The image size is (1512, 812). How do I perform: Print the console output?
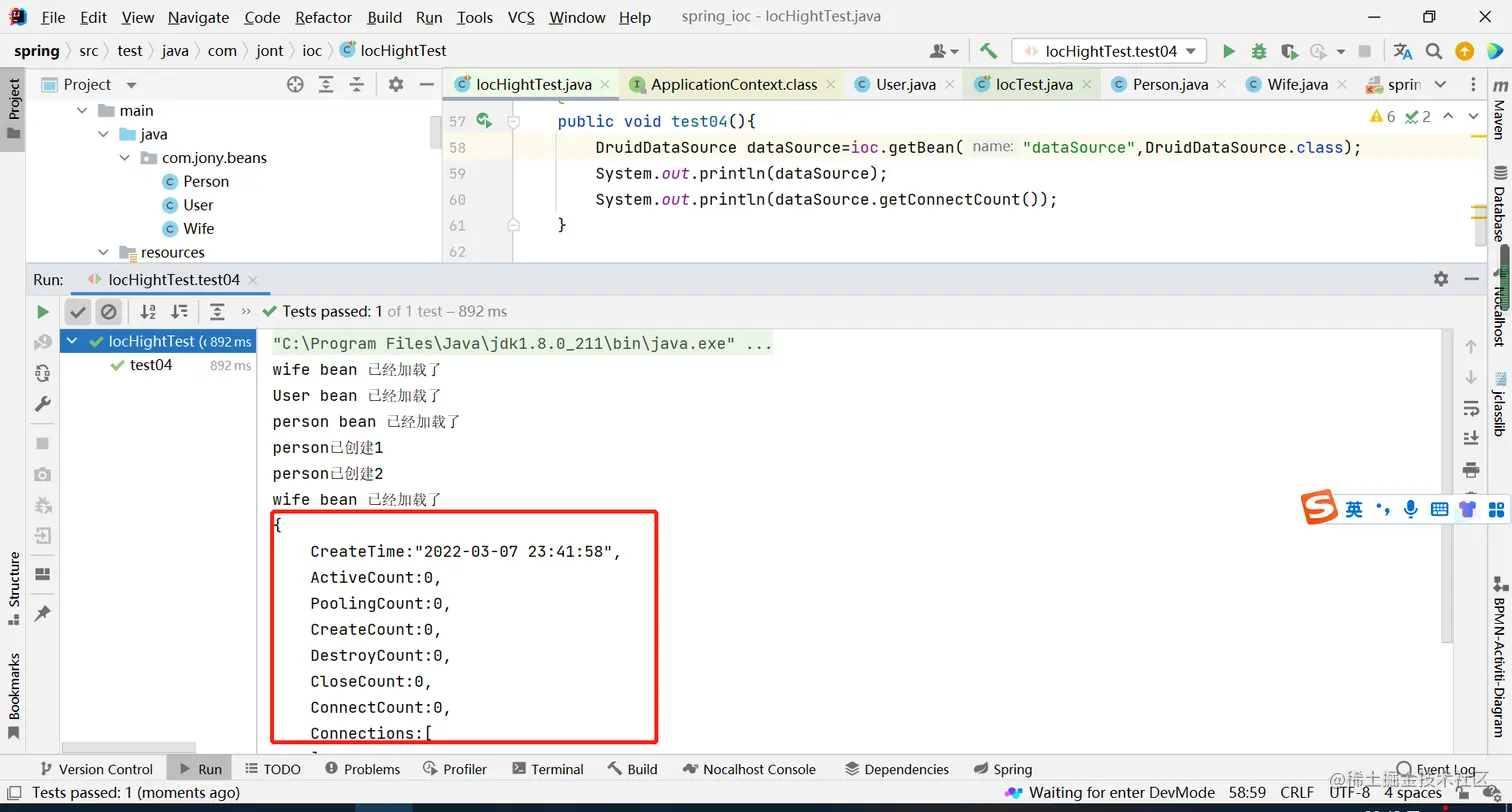[x=1471, y=470]
